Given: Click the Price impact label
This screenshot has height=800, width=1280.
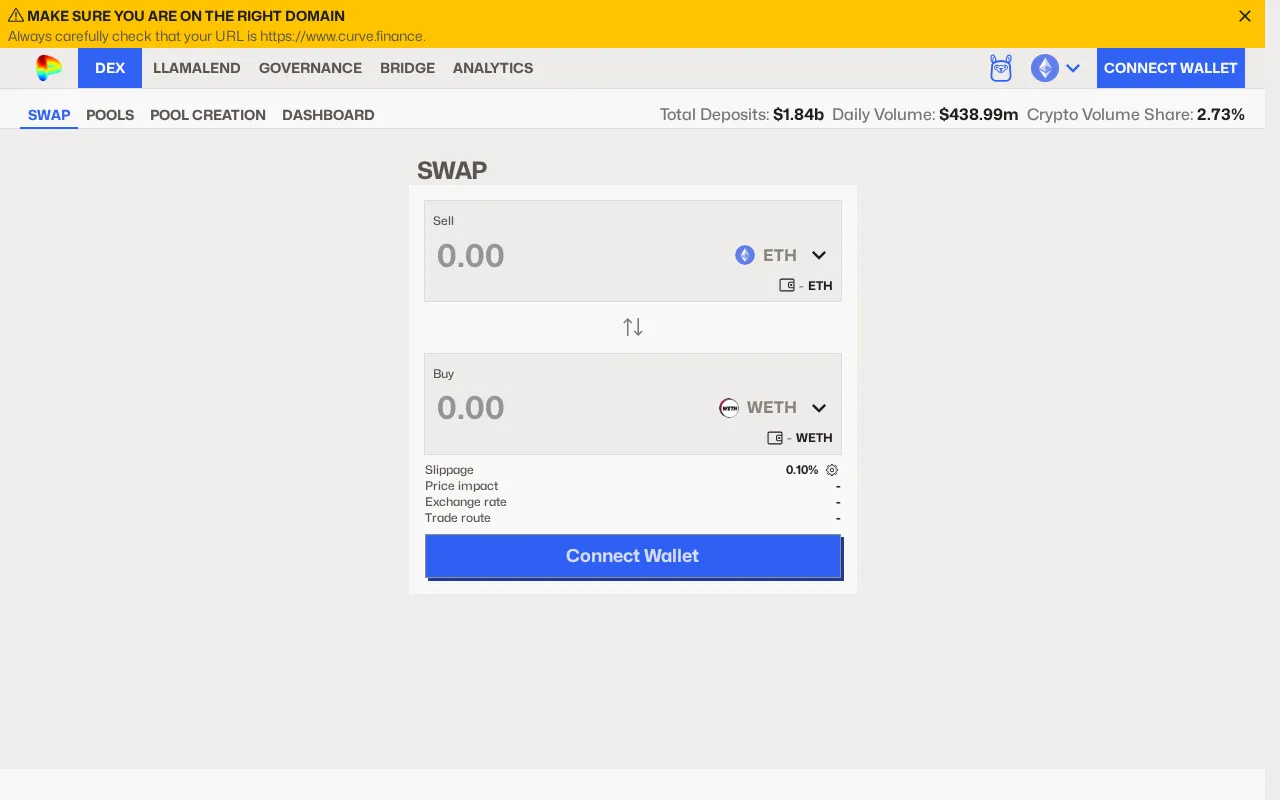Looking at the screenshot, I should pyautogui.click(x=461, y=486).
